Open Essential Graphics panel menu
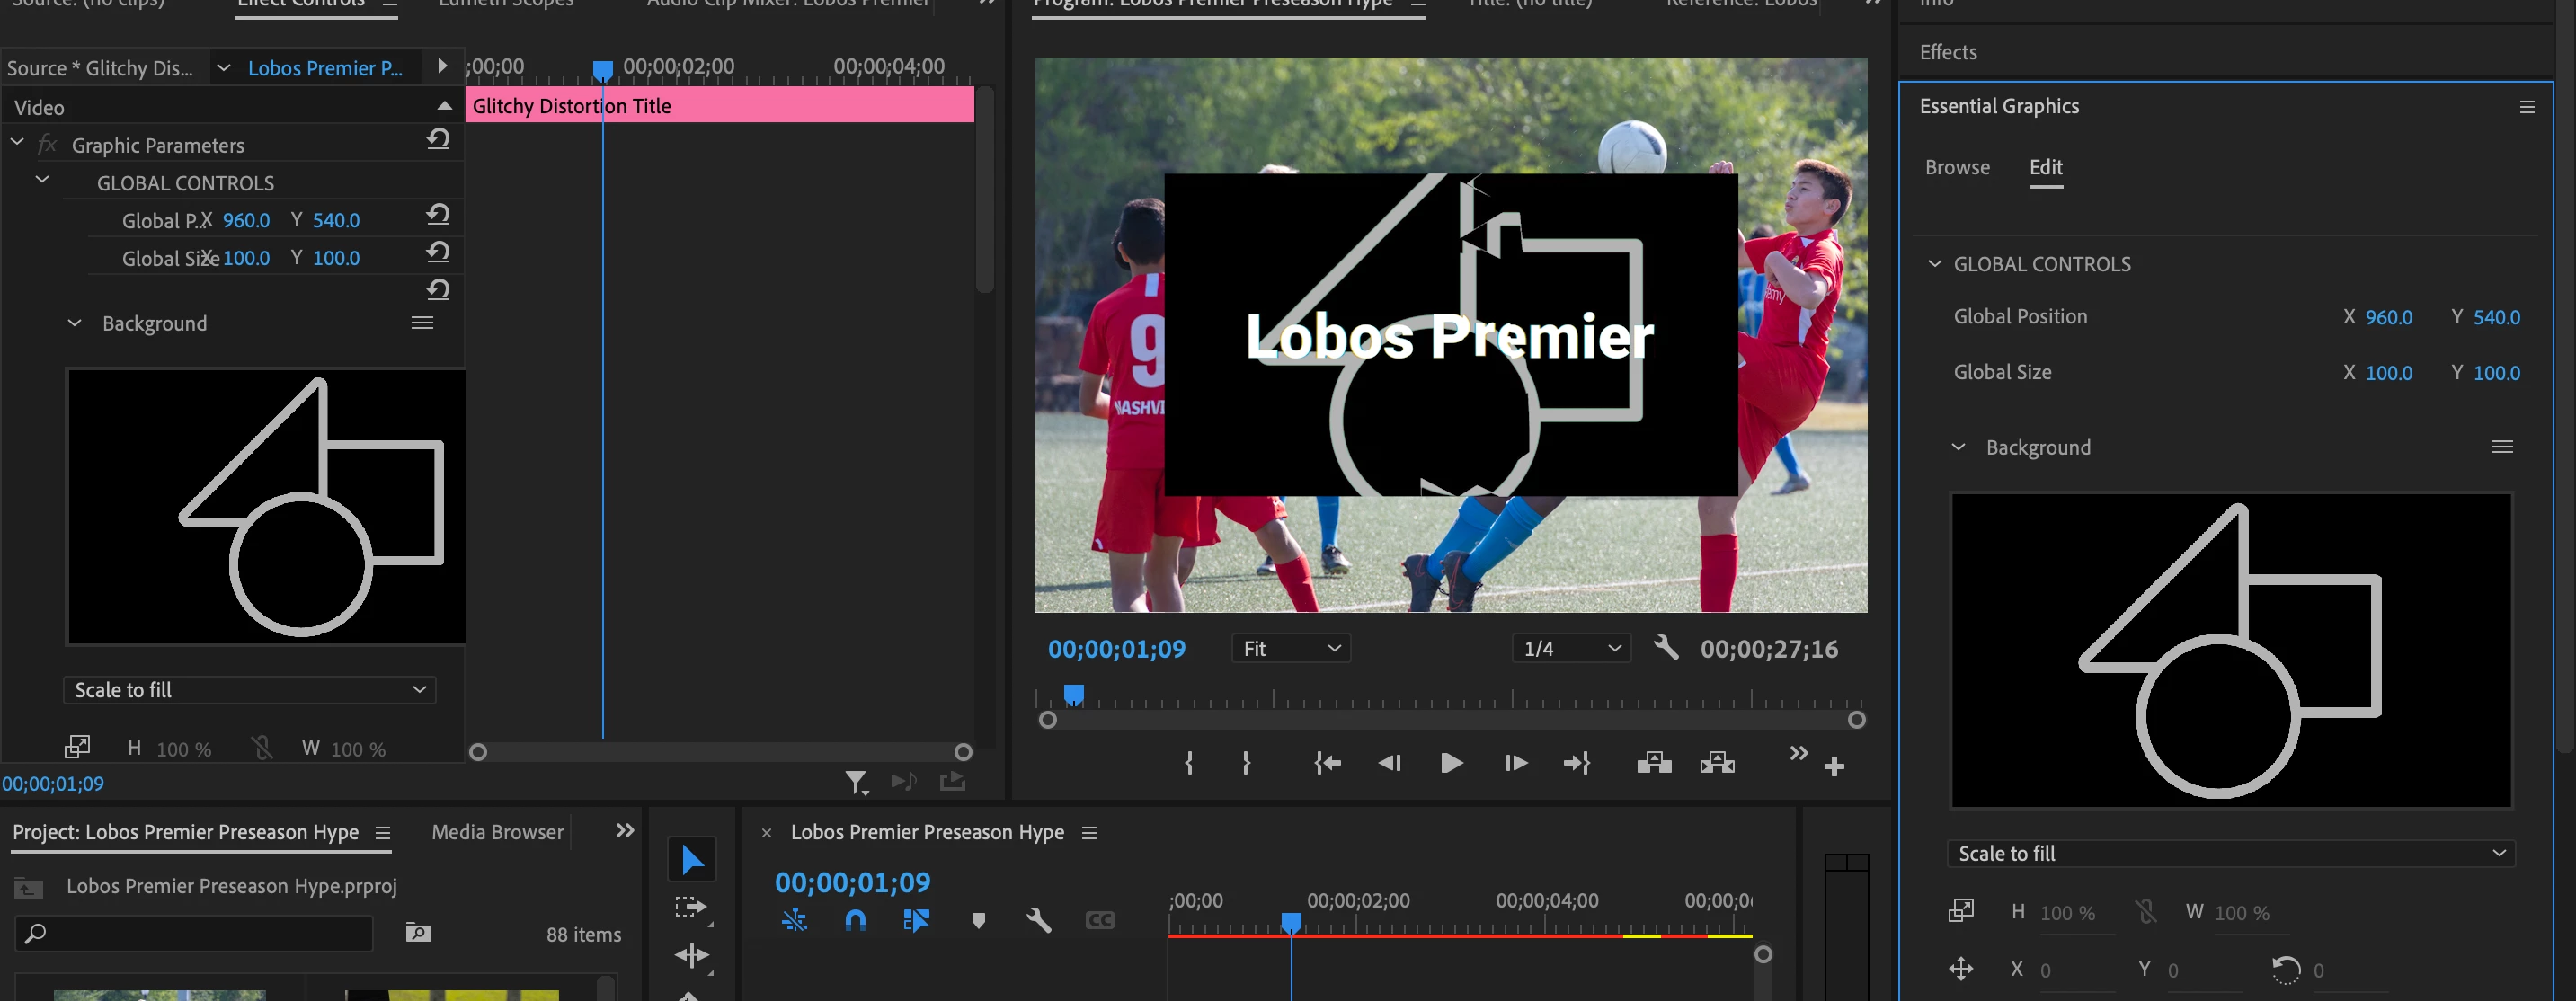The image size is (2576, 1001). coord(2527,107)
